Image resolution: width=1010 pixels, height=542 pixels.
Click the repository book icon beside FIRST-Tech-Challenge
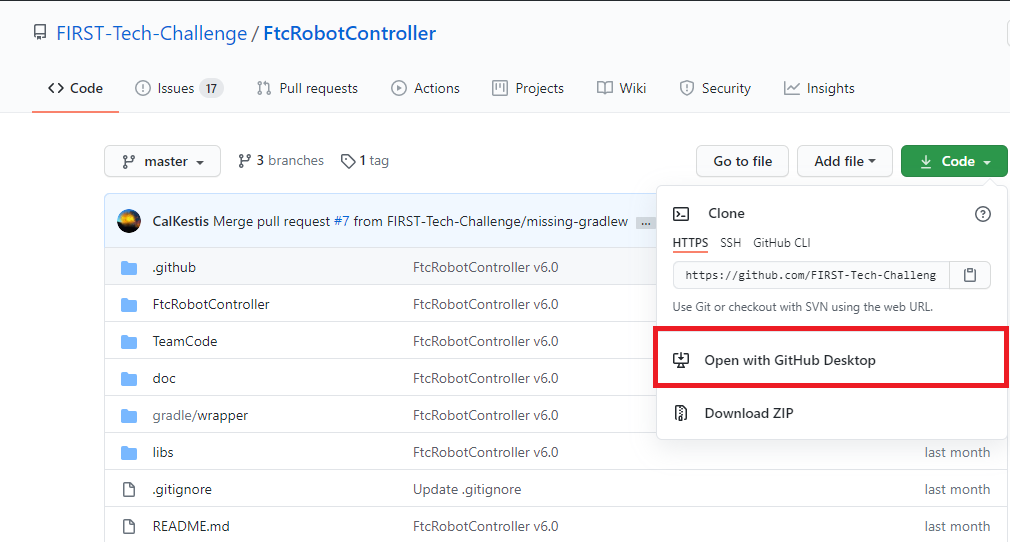click(x=40, y=32)
